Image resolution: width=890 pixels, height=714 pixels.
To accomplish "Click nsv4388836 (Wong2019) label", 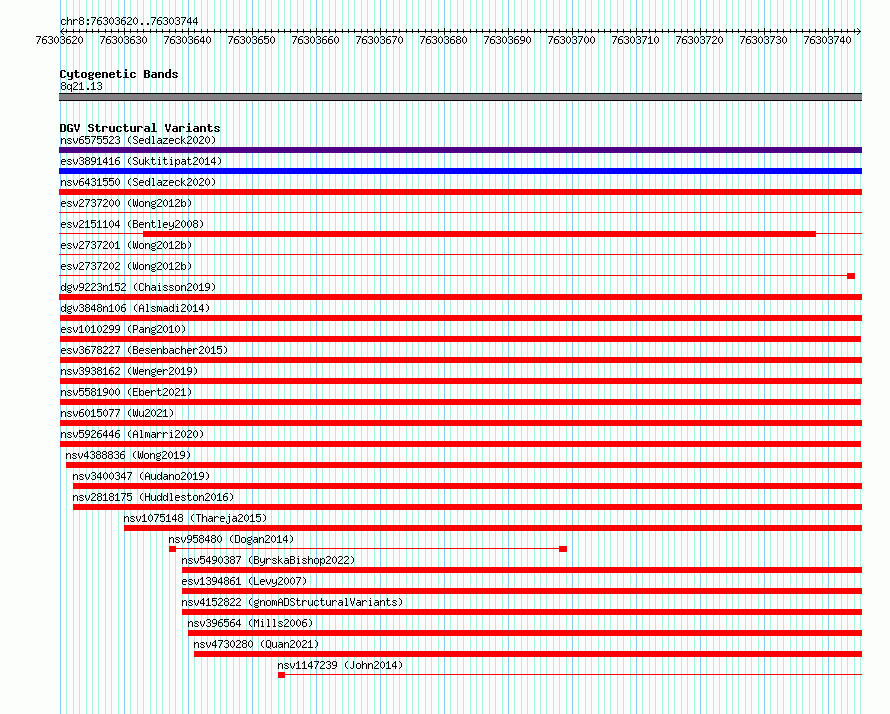I will coord(128,455).
